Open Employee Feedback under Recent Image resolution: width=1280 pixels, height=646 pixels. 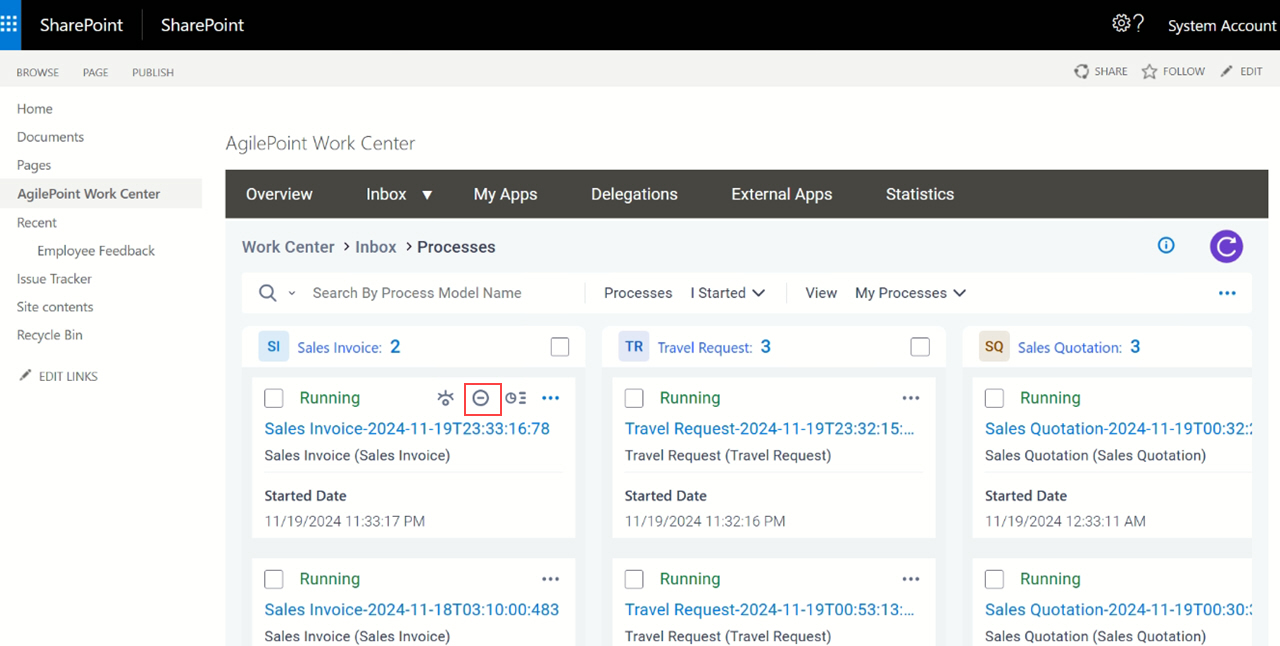(x=96, y=251)
